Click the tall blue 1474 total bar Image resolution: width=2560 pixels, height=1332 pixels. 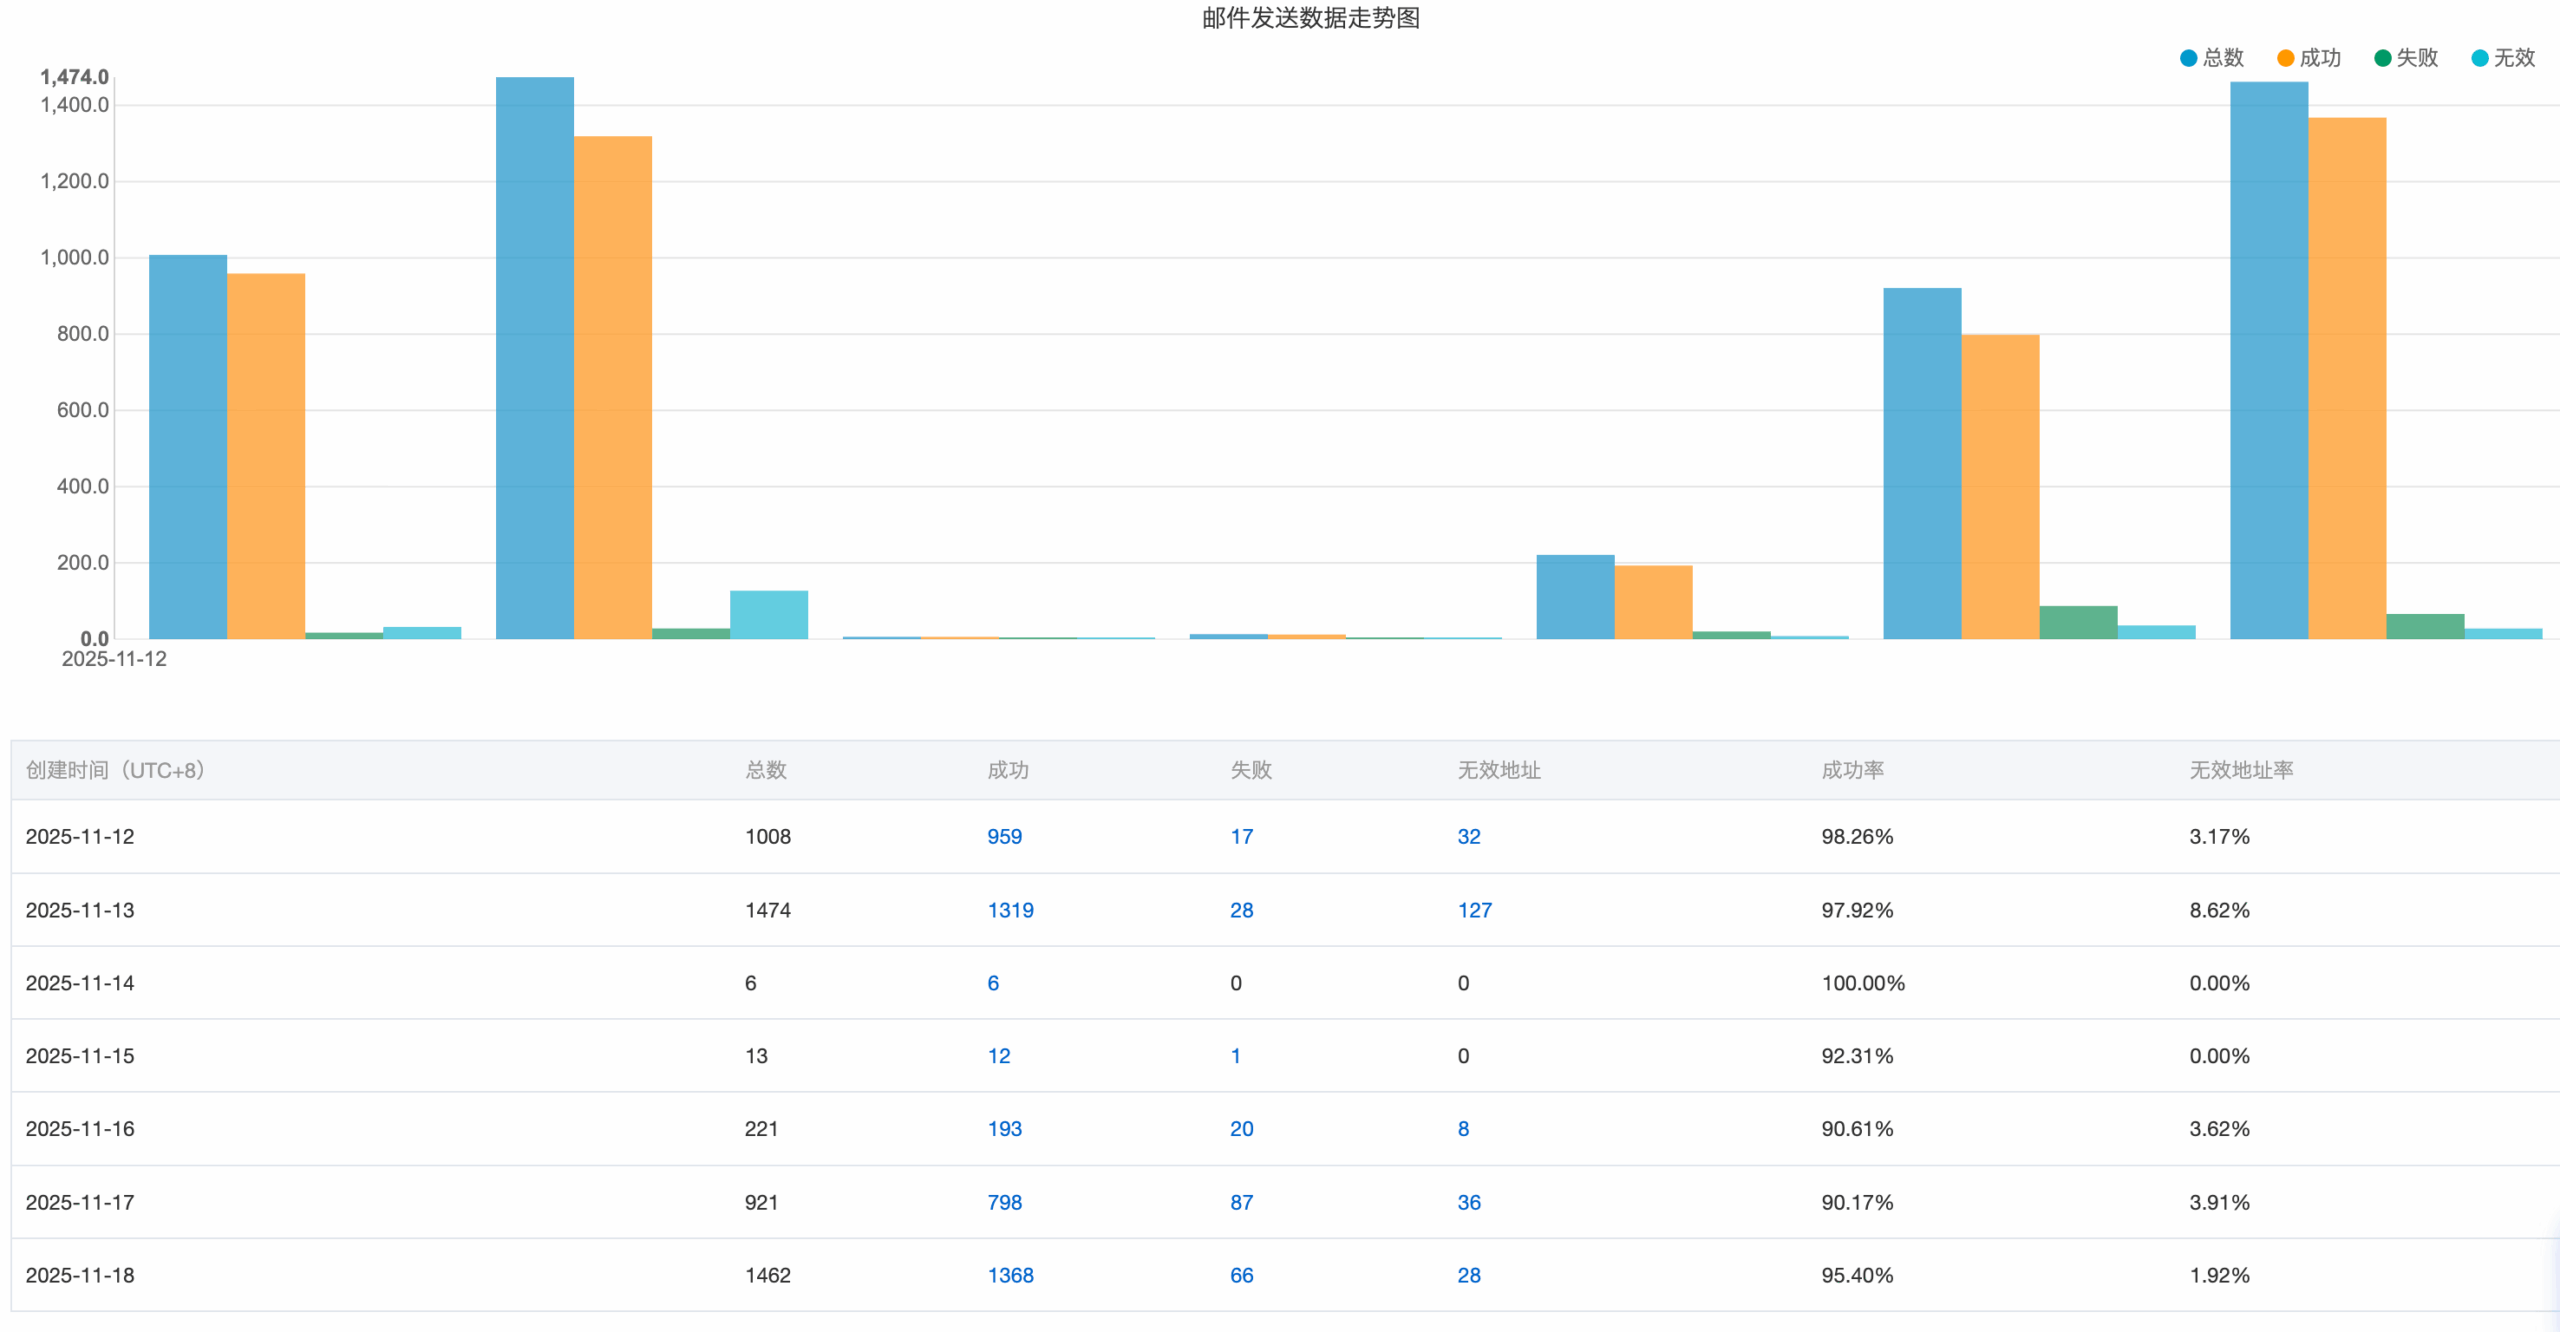click(534, 358)
